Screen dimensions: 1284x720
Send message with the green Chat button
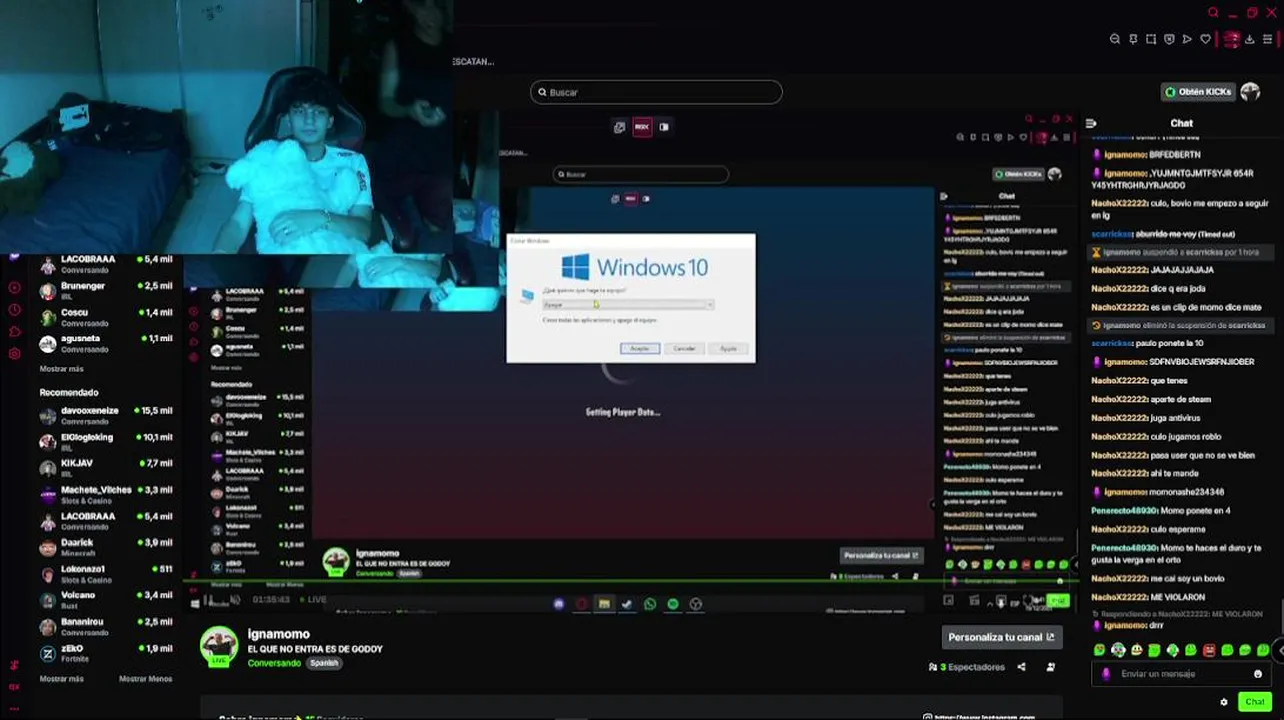tap(1254, 702)
